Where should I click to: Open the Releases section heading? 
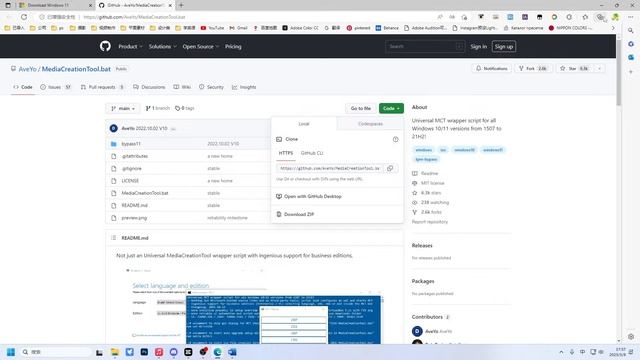pyautogui.click(x=422, y=245)
